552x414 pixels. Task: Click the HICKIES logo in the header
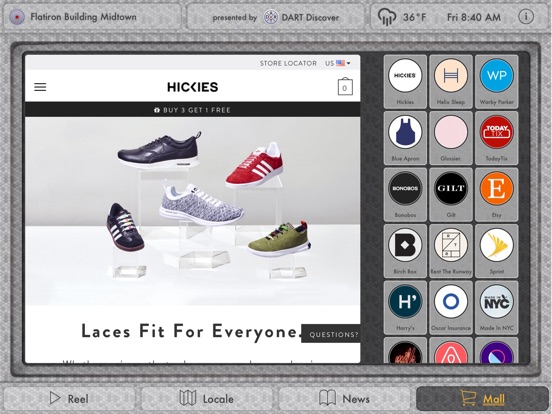pyautogui.click(x=193, y=87)
